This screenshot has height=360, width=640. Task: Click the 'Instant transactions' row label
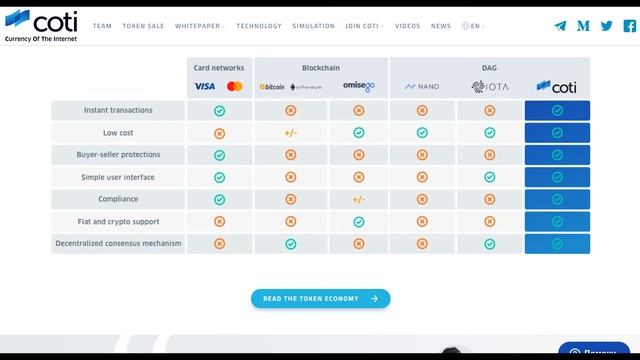[x=118, y=110]
